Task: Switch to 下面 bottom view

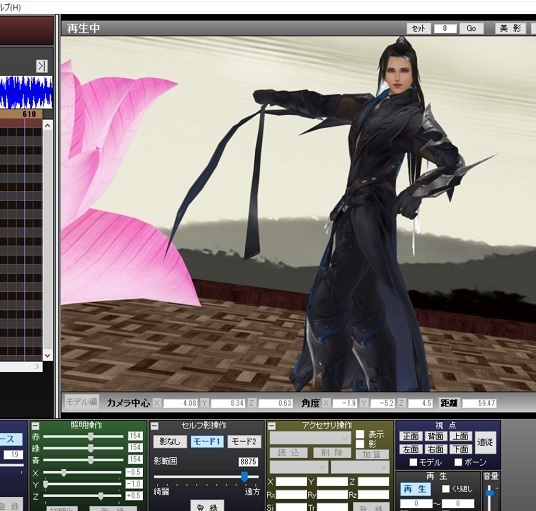Action: pyautogui.click(x=460, y=449)
